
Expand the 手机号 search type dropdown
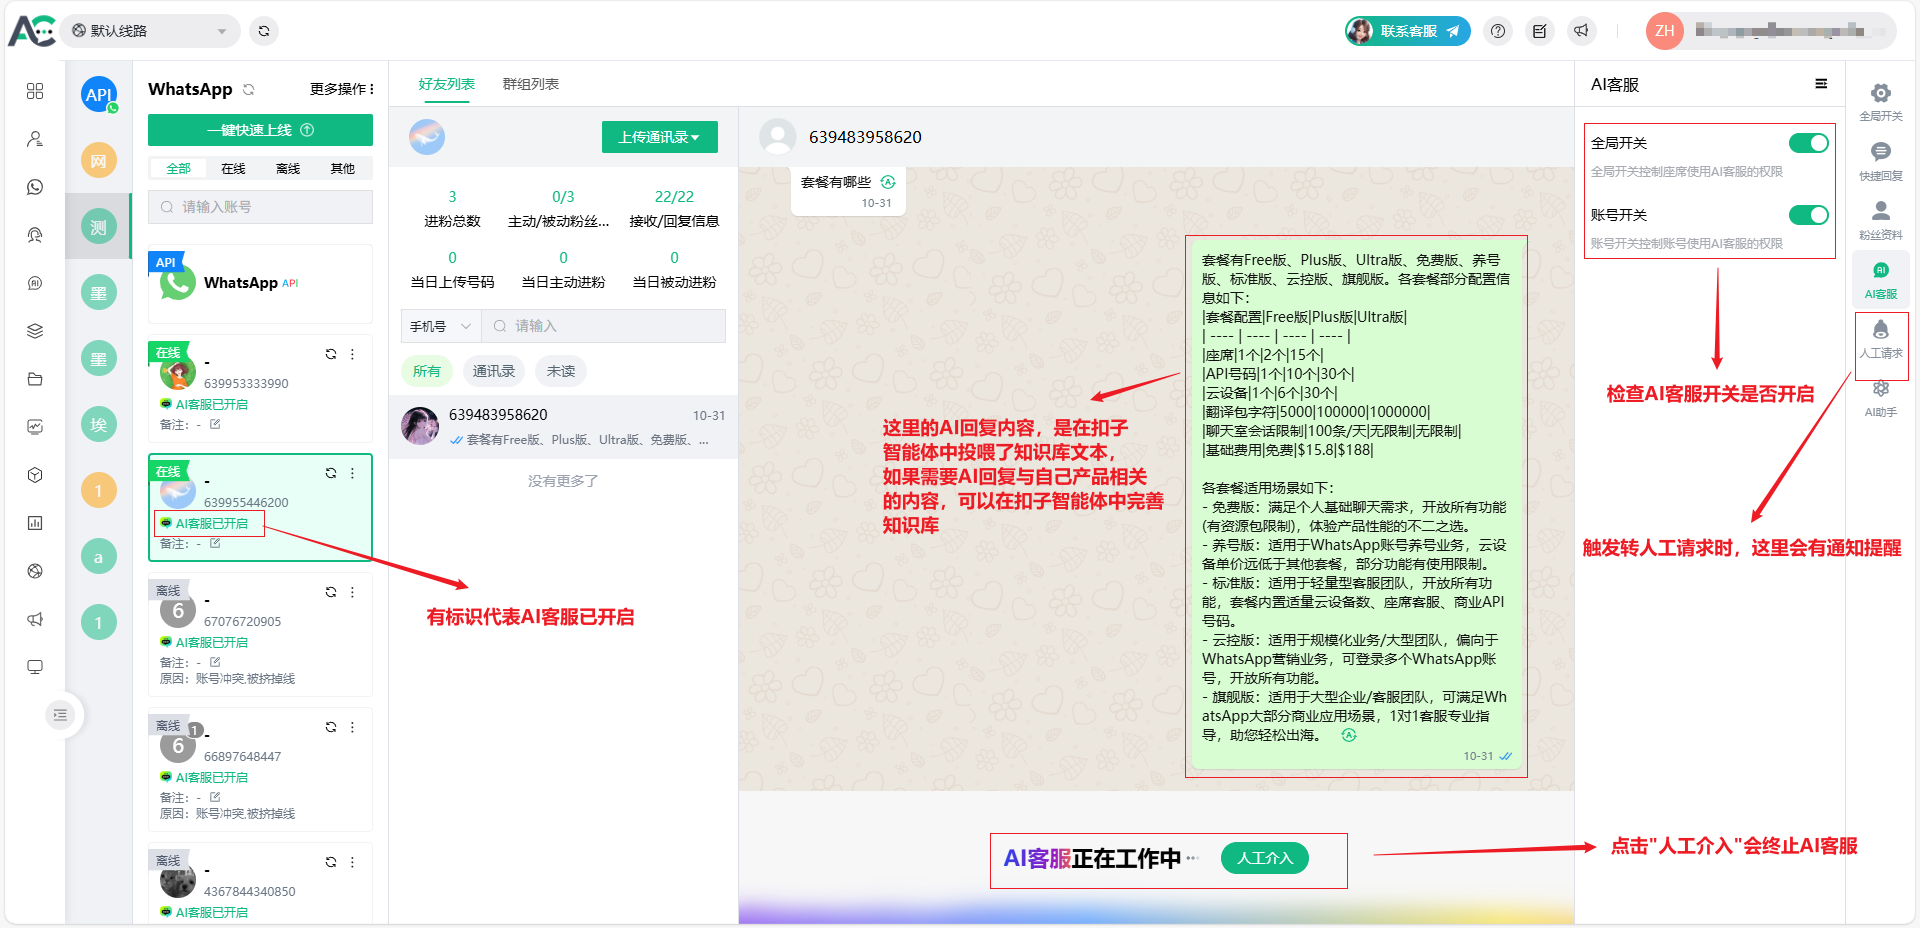440,326
